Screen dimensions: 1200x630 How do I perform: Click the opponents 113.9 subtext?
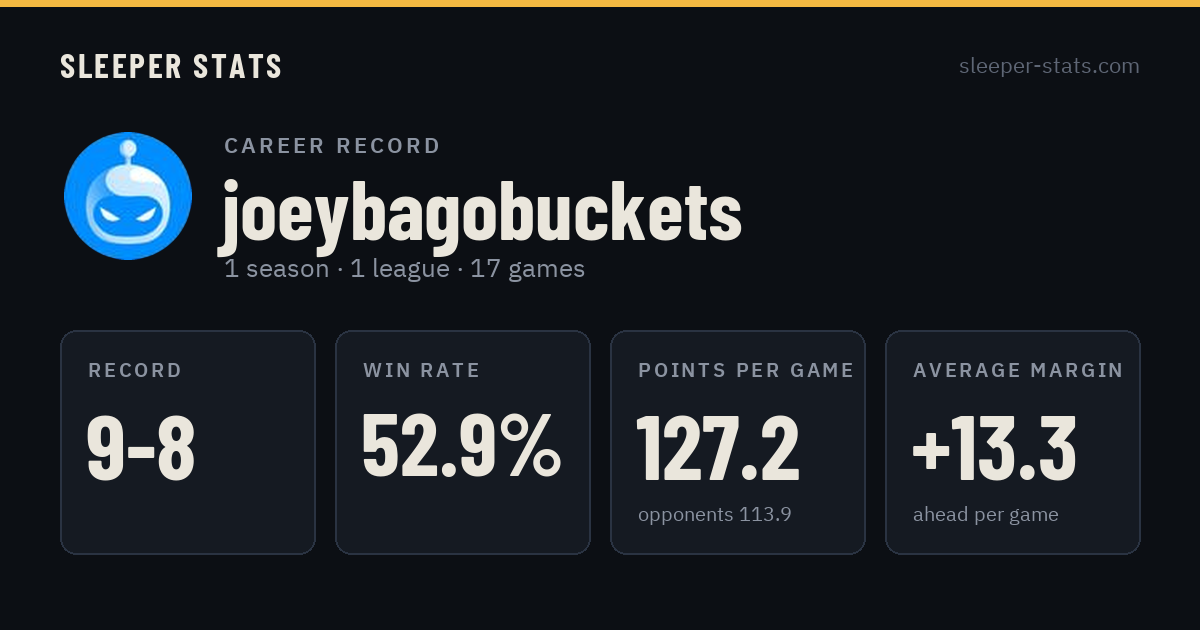(x=715, y=515)
